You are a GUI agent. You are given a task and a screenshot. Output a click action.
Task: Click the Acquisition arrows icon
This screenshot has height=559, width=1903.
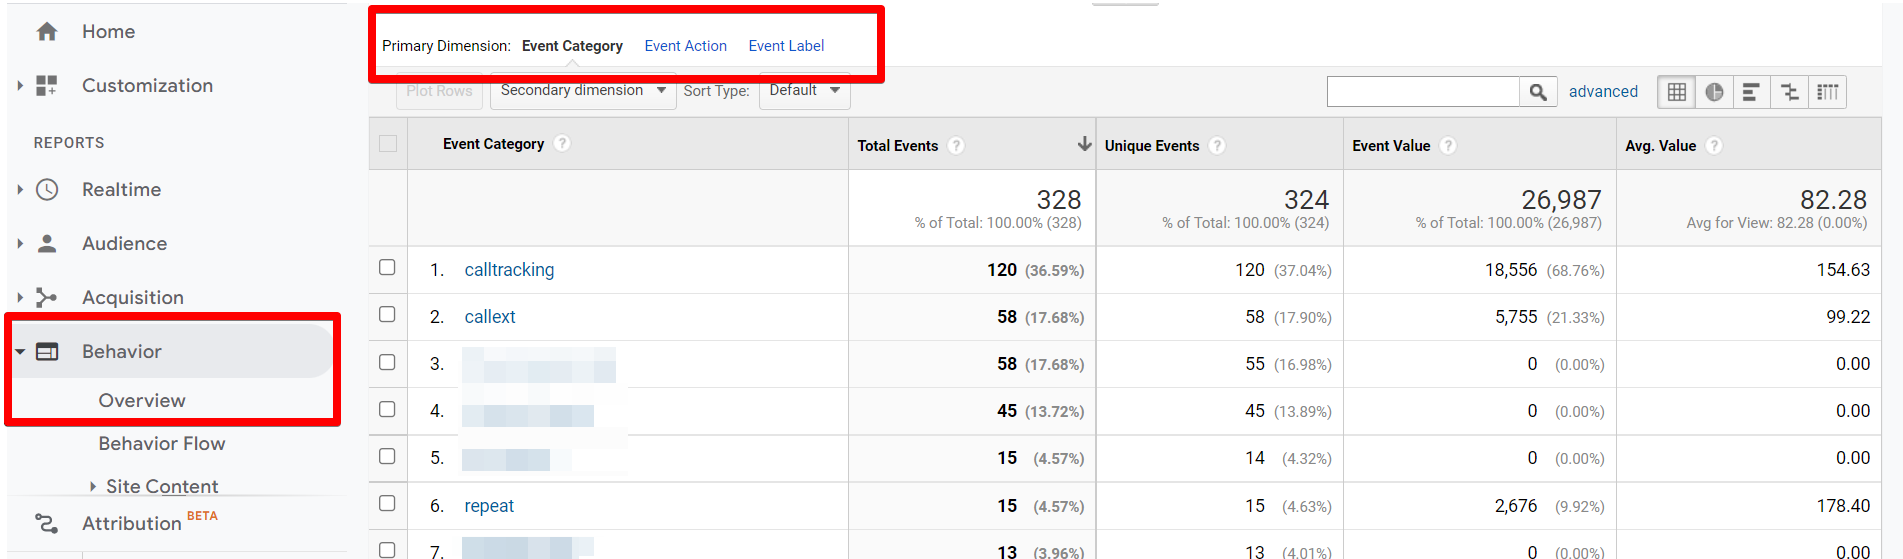(x=47, y=297)
